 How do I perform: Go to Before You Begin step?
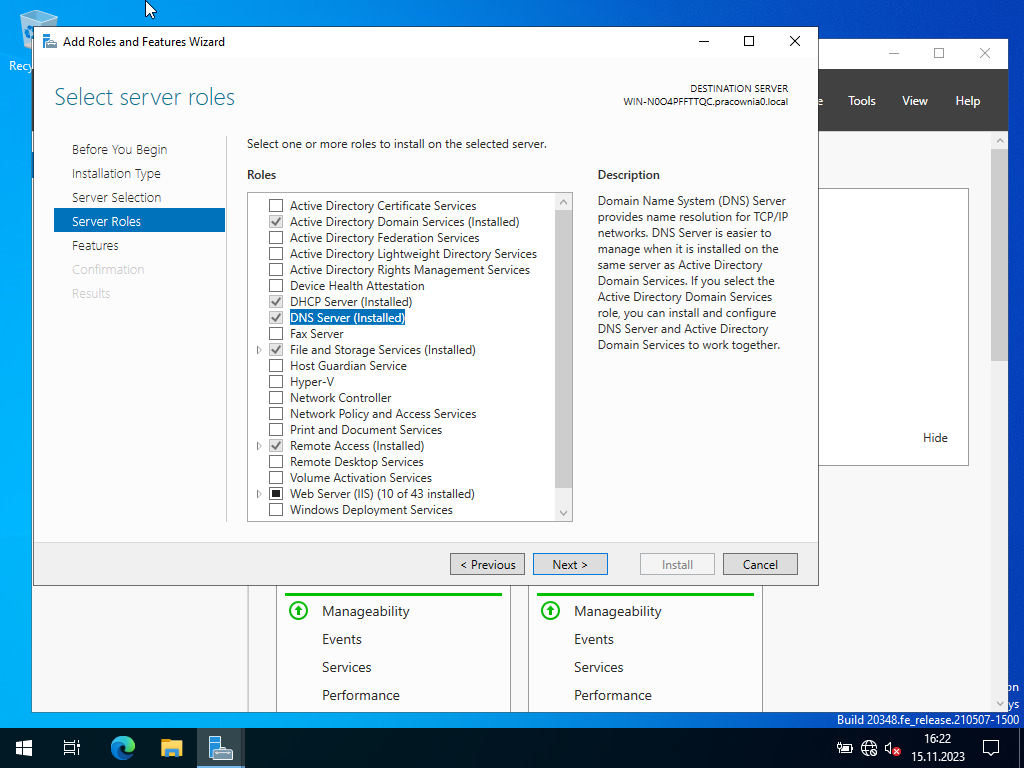point(120,150)
